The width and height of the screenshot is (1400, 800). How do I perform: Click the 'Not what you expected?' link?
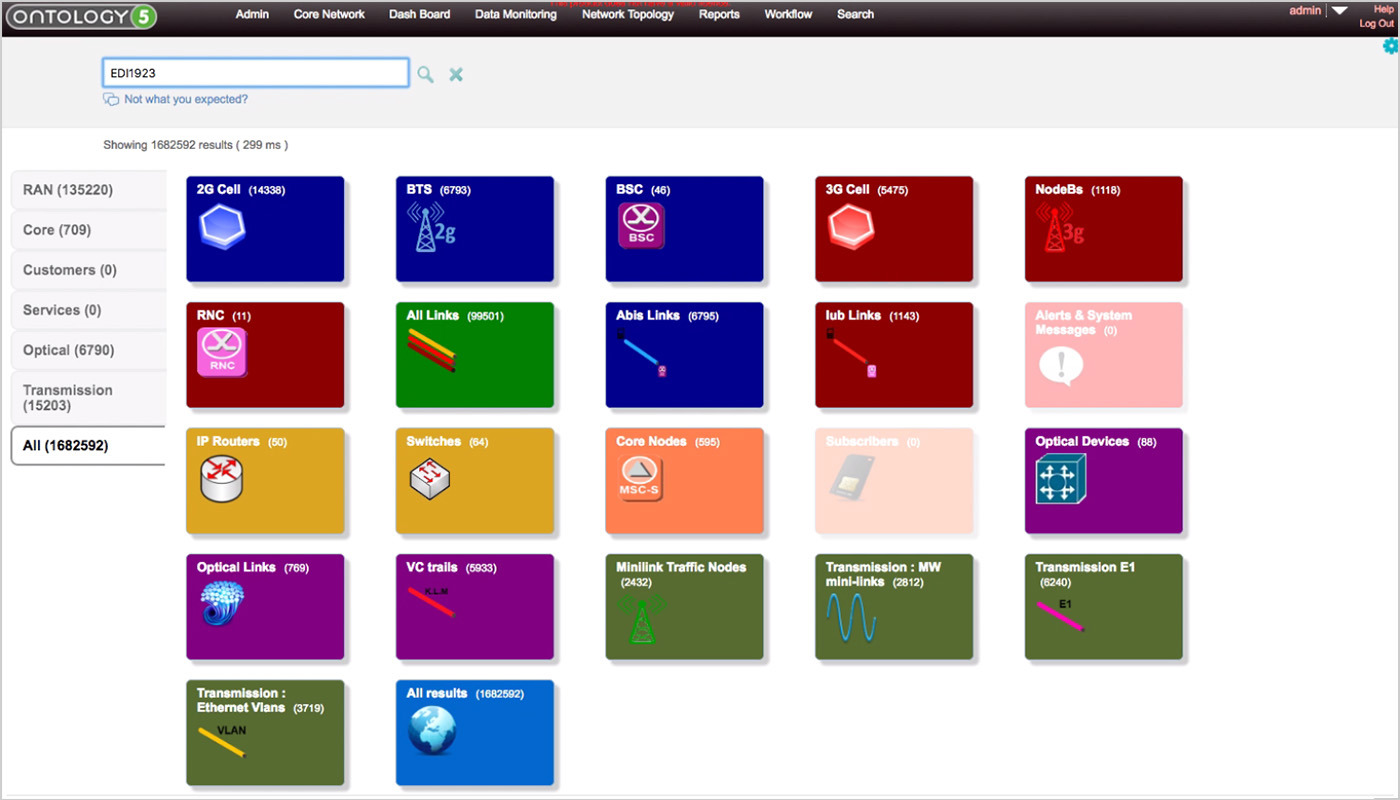(x=185, y=99)
